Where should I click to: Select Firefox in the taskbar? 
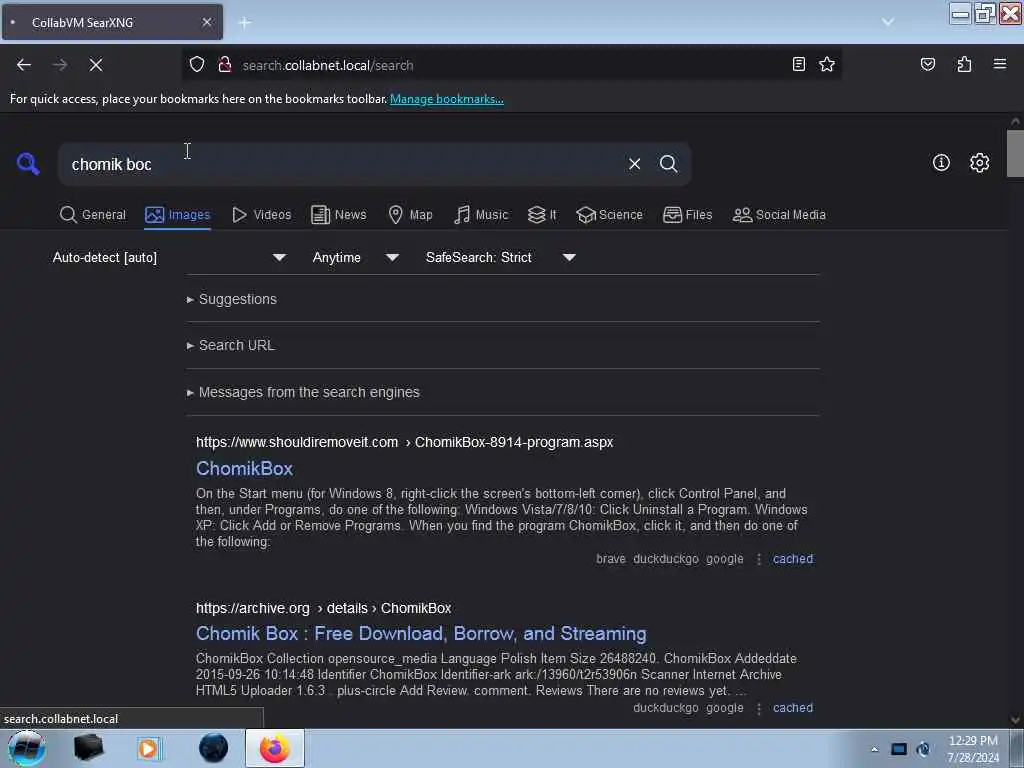274,748
